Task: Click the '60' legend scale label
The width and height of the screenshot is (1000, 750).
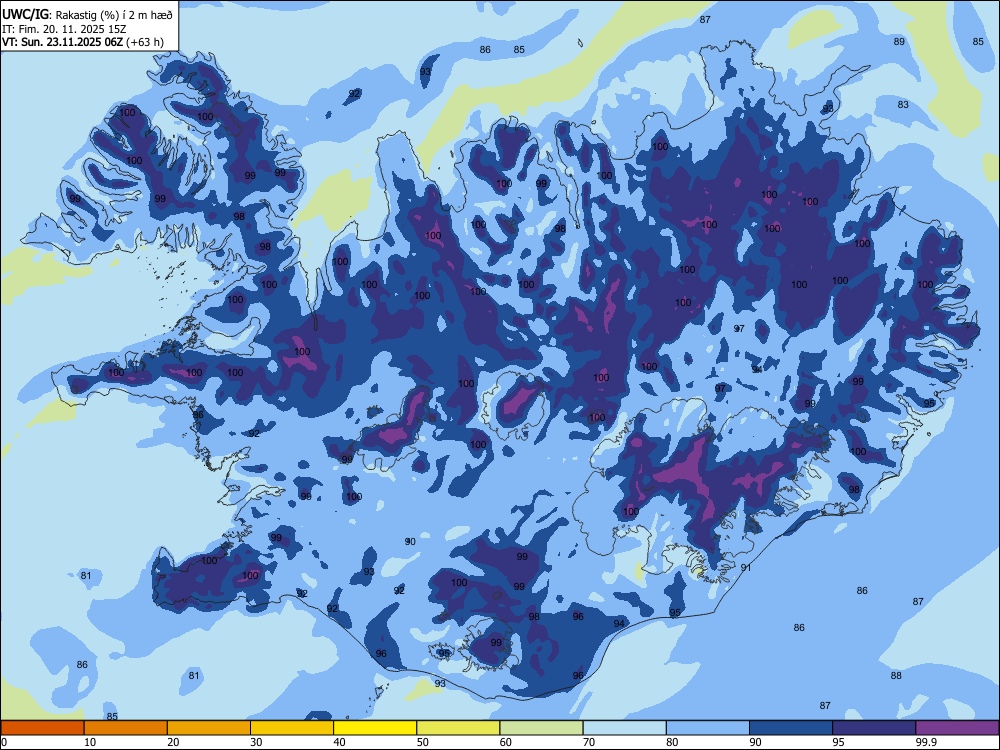Action: click(x=506, y=742)
